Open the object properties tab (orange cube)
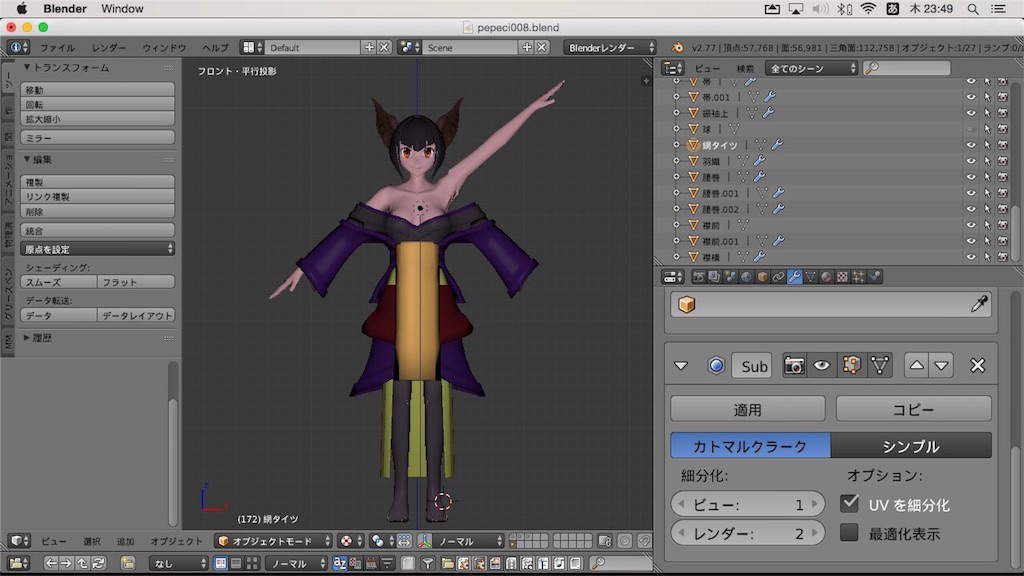 pyautogui.click(x=762, y=277)
